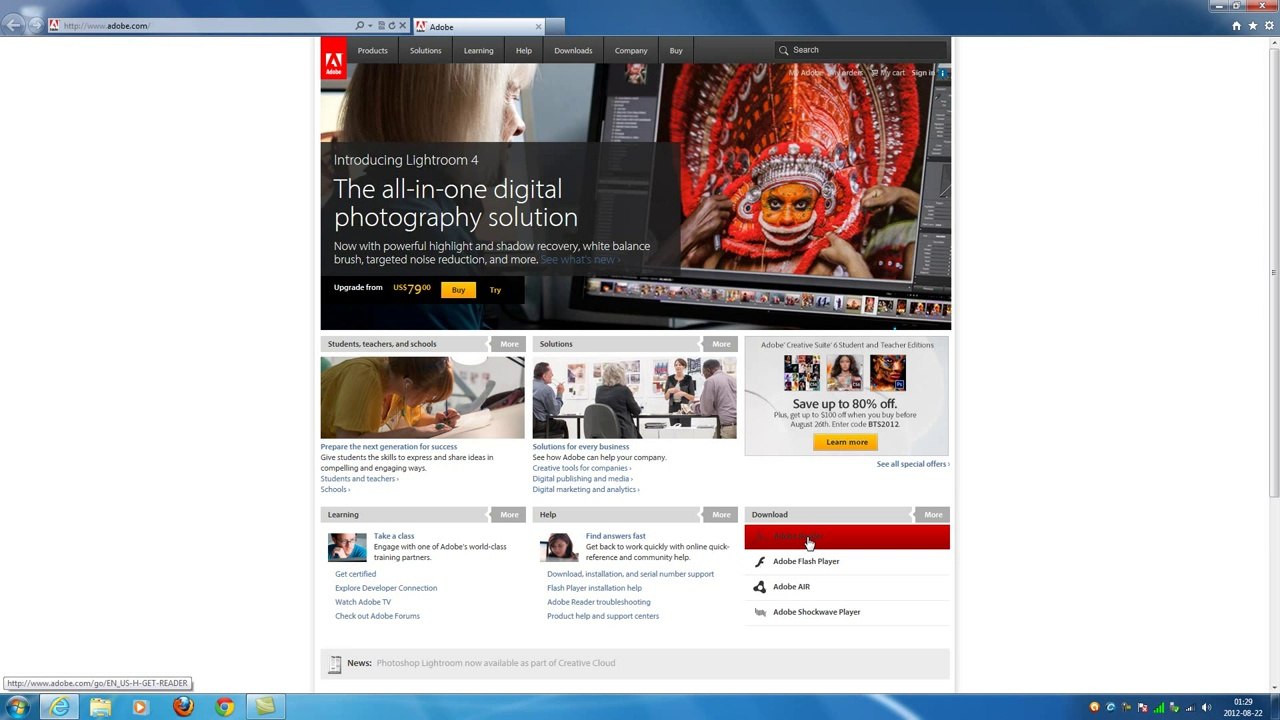Launch Firefox from the taskbar
The height and width of the screenshot is (720, 1280).
tap(183, 707)
